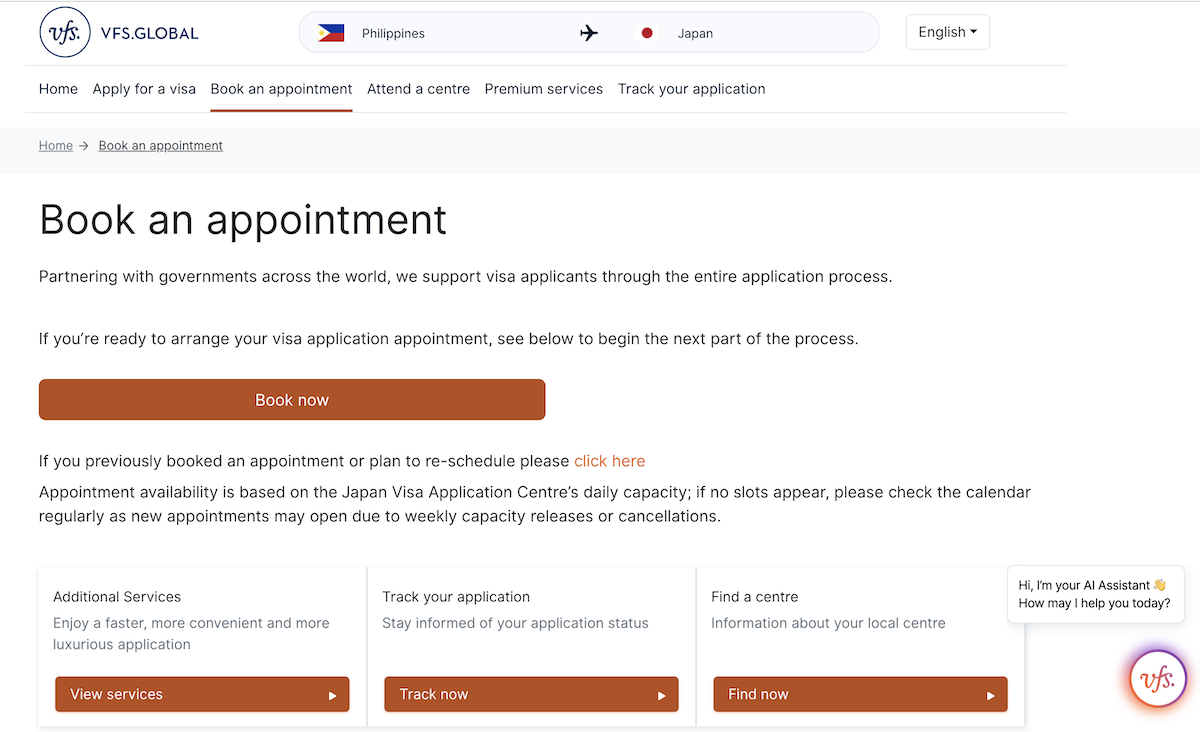Image resolution: width=1200 pixels, height=732 pixels.
Task: Click the arrow on View services button
Action: click(x=333, y=695)
